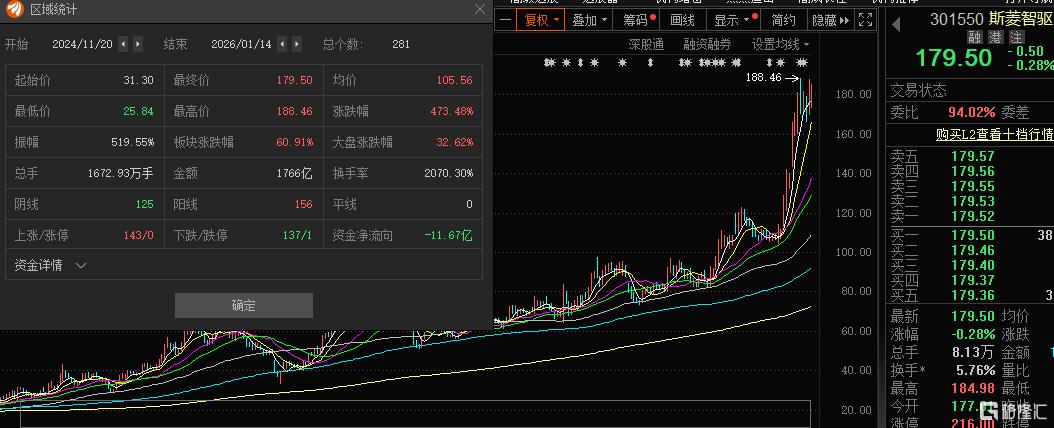Click the 深股通 tag above chart
This screenshot has width=1054, height=428.
tap(646, 45)
